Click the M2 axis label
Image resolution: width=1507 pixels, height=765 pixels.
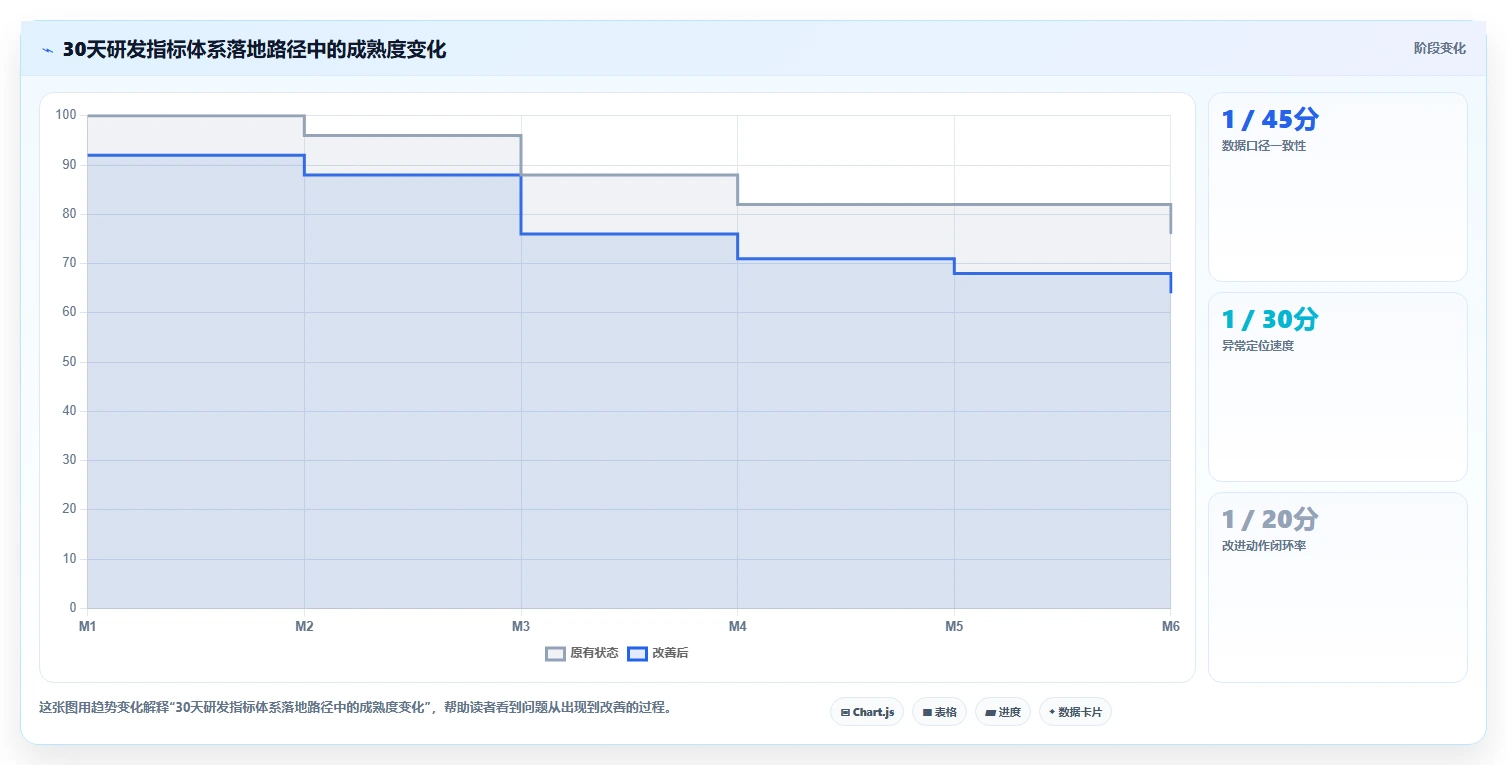[304, 627]
